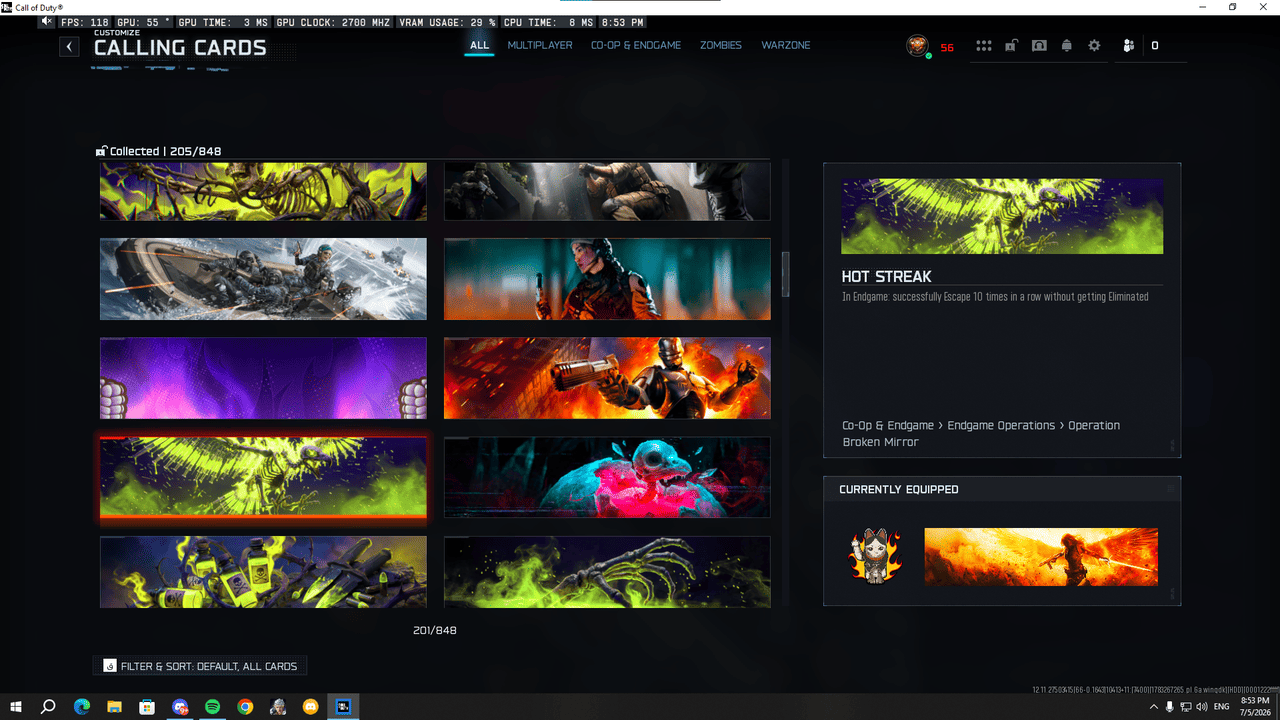Switch to the Zombies tab
1280x720 pixels.
pos(721,45)
